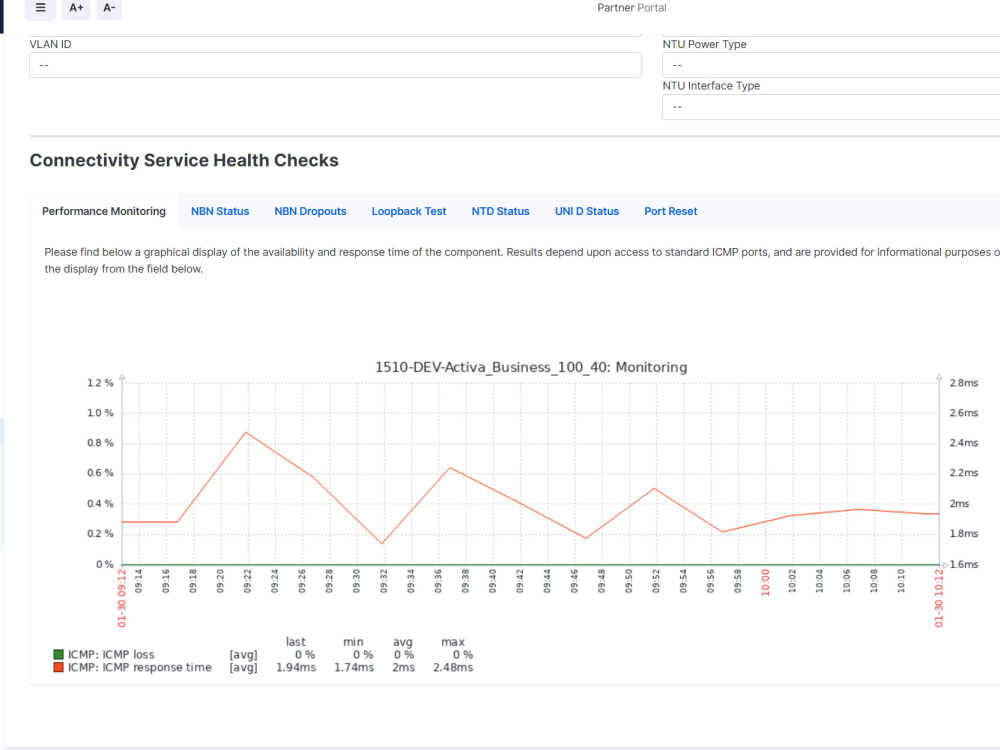
Task: Select the Performance Monitoring tab
Action: click(x=104, y=211)
